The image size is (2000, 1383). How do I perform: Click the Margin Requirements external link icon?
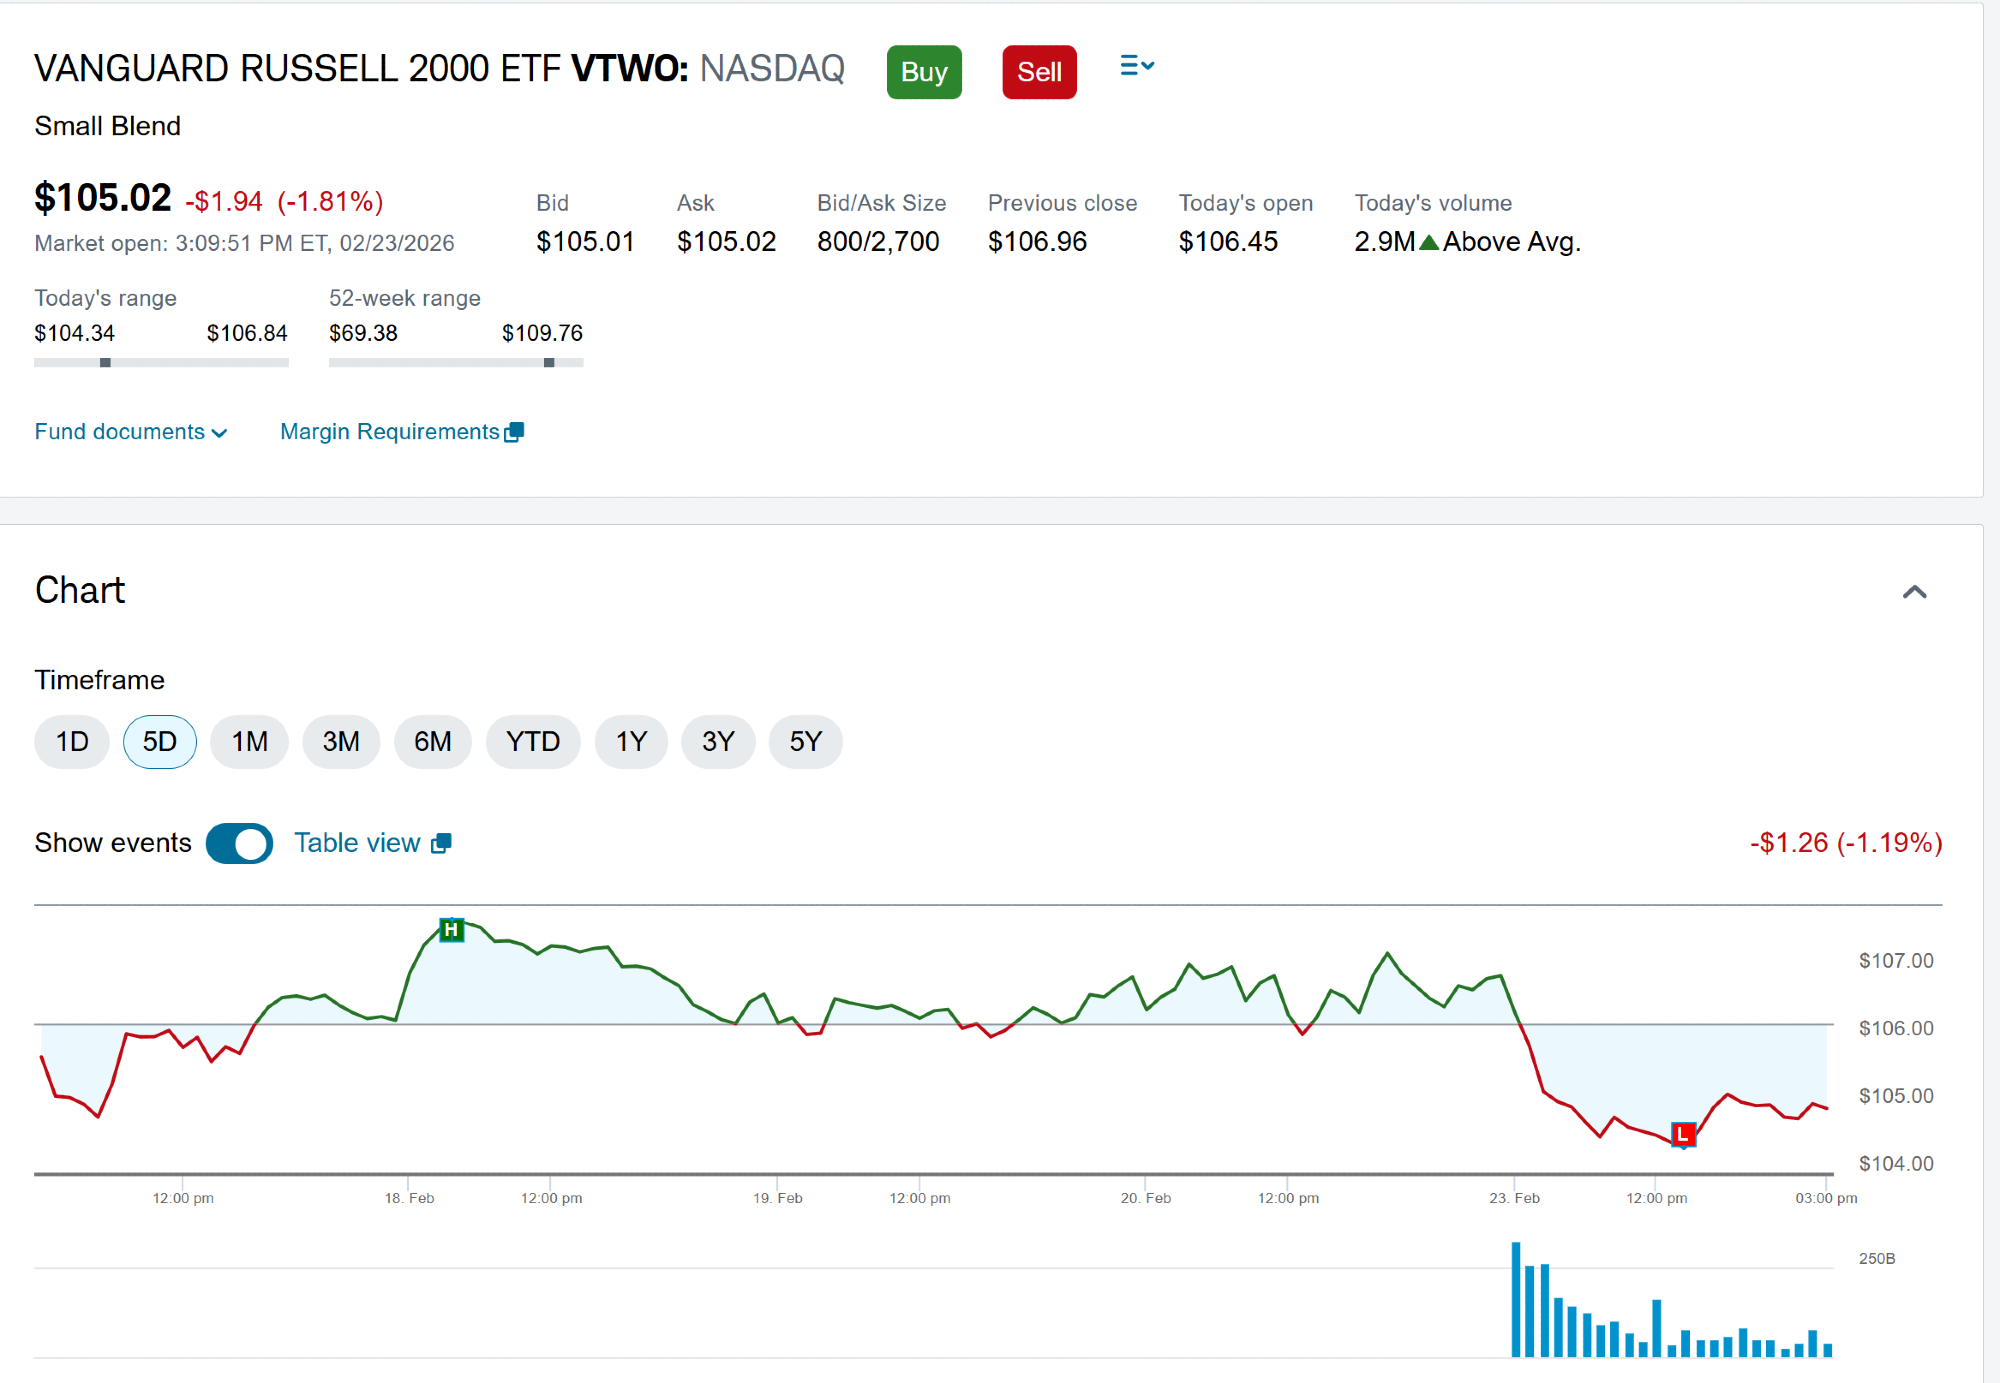[514, 432]
